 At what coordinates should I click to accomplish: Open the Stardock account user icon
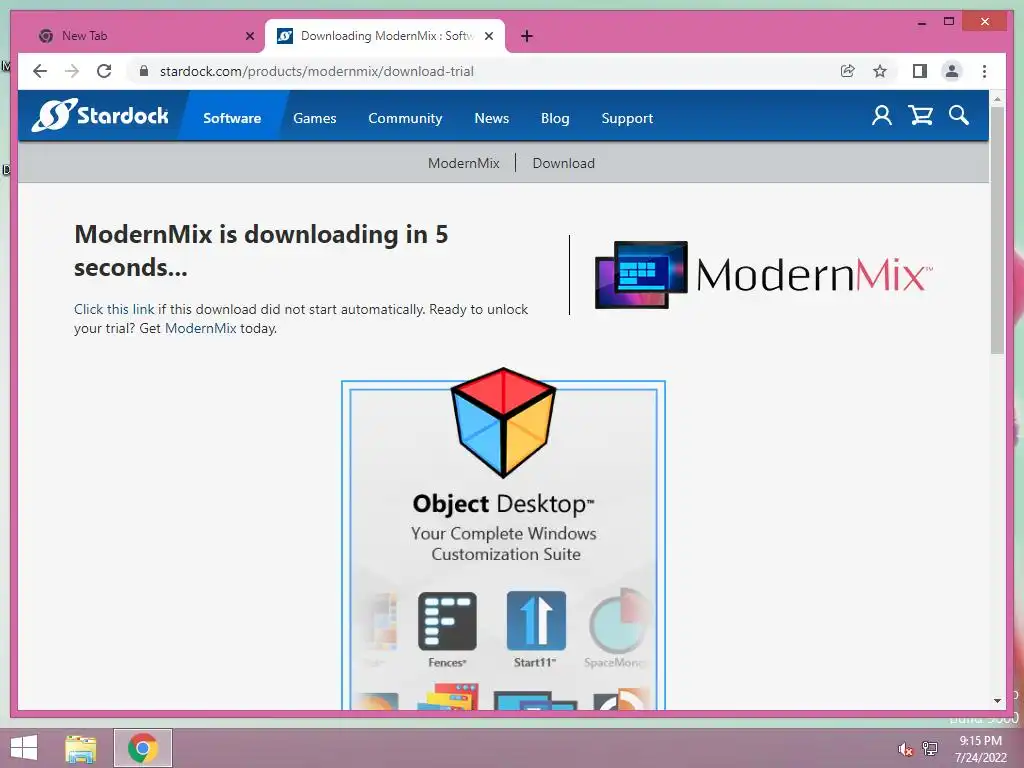click(882, 116)
